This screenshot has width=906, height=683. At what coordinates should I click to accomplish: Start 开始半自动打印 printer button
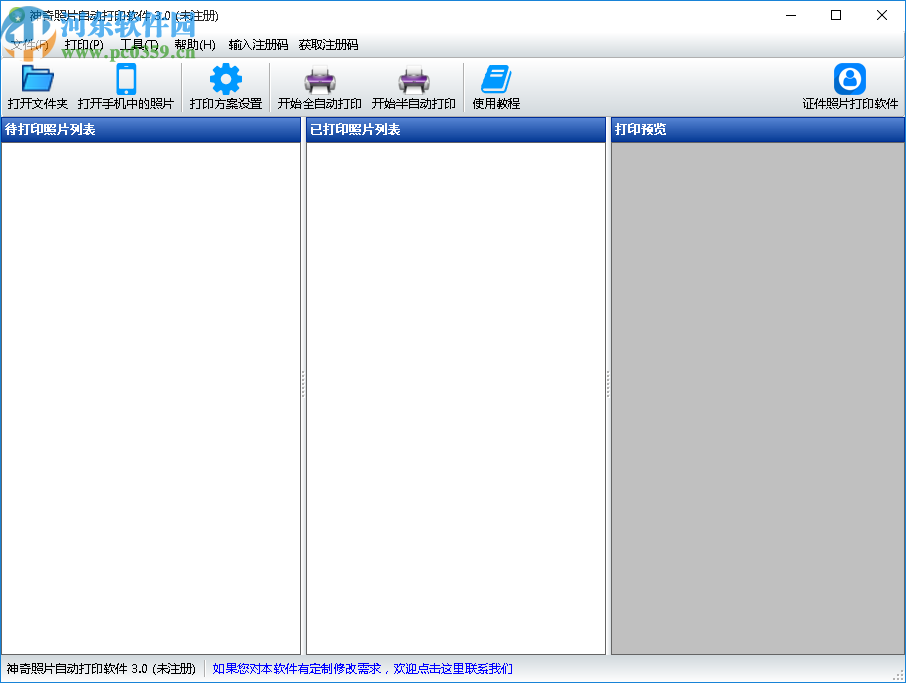[x=414, y=87]
